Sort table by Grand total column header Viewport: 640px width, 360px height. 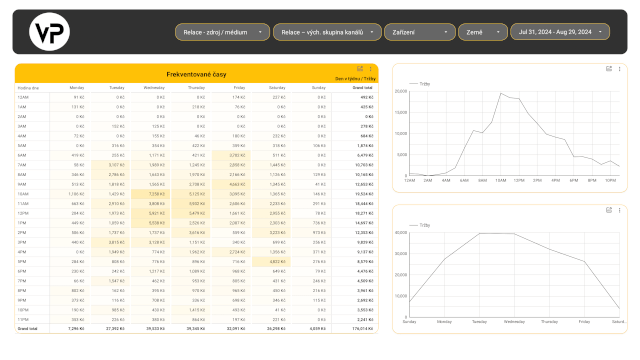pyautogui.click(x=362, y=88)
